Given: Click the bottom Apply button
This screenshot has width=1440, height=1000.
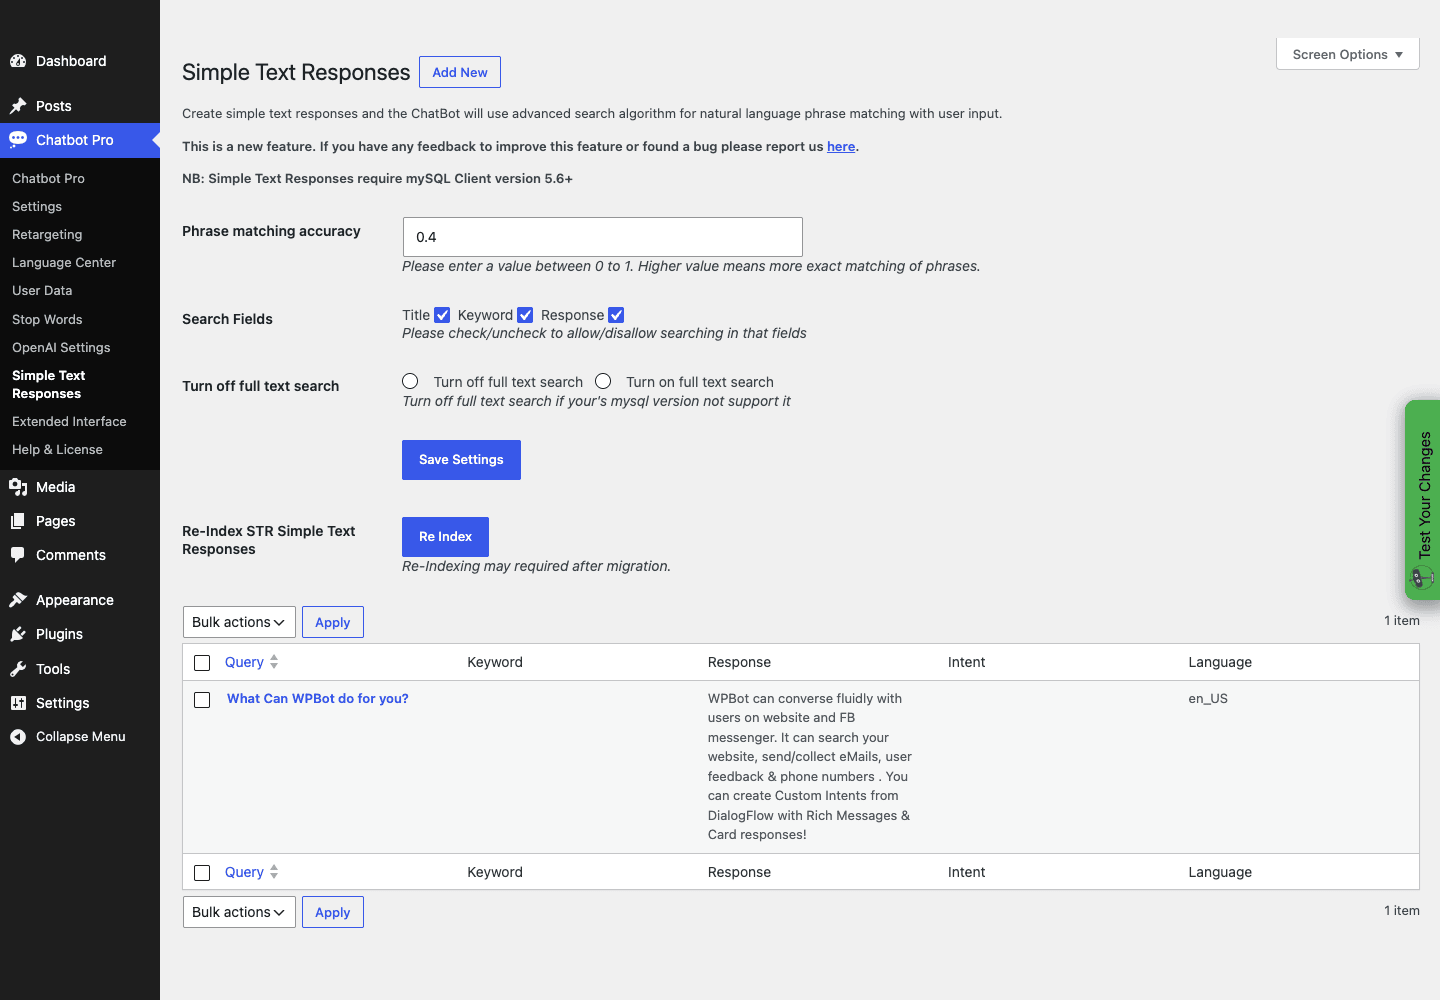Looking at the screenshot, I should point(333,912).
